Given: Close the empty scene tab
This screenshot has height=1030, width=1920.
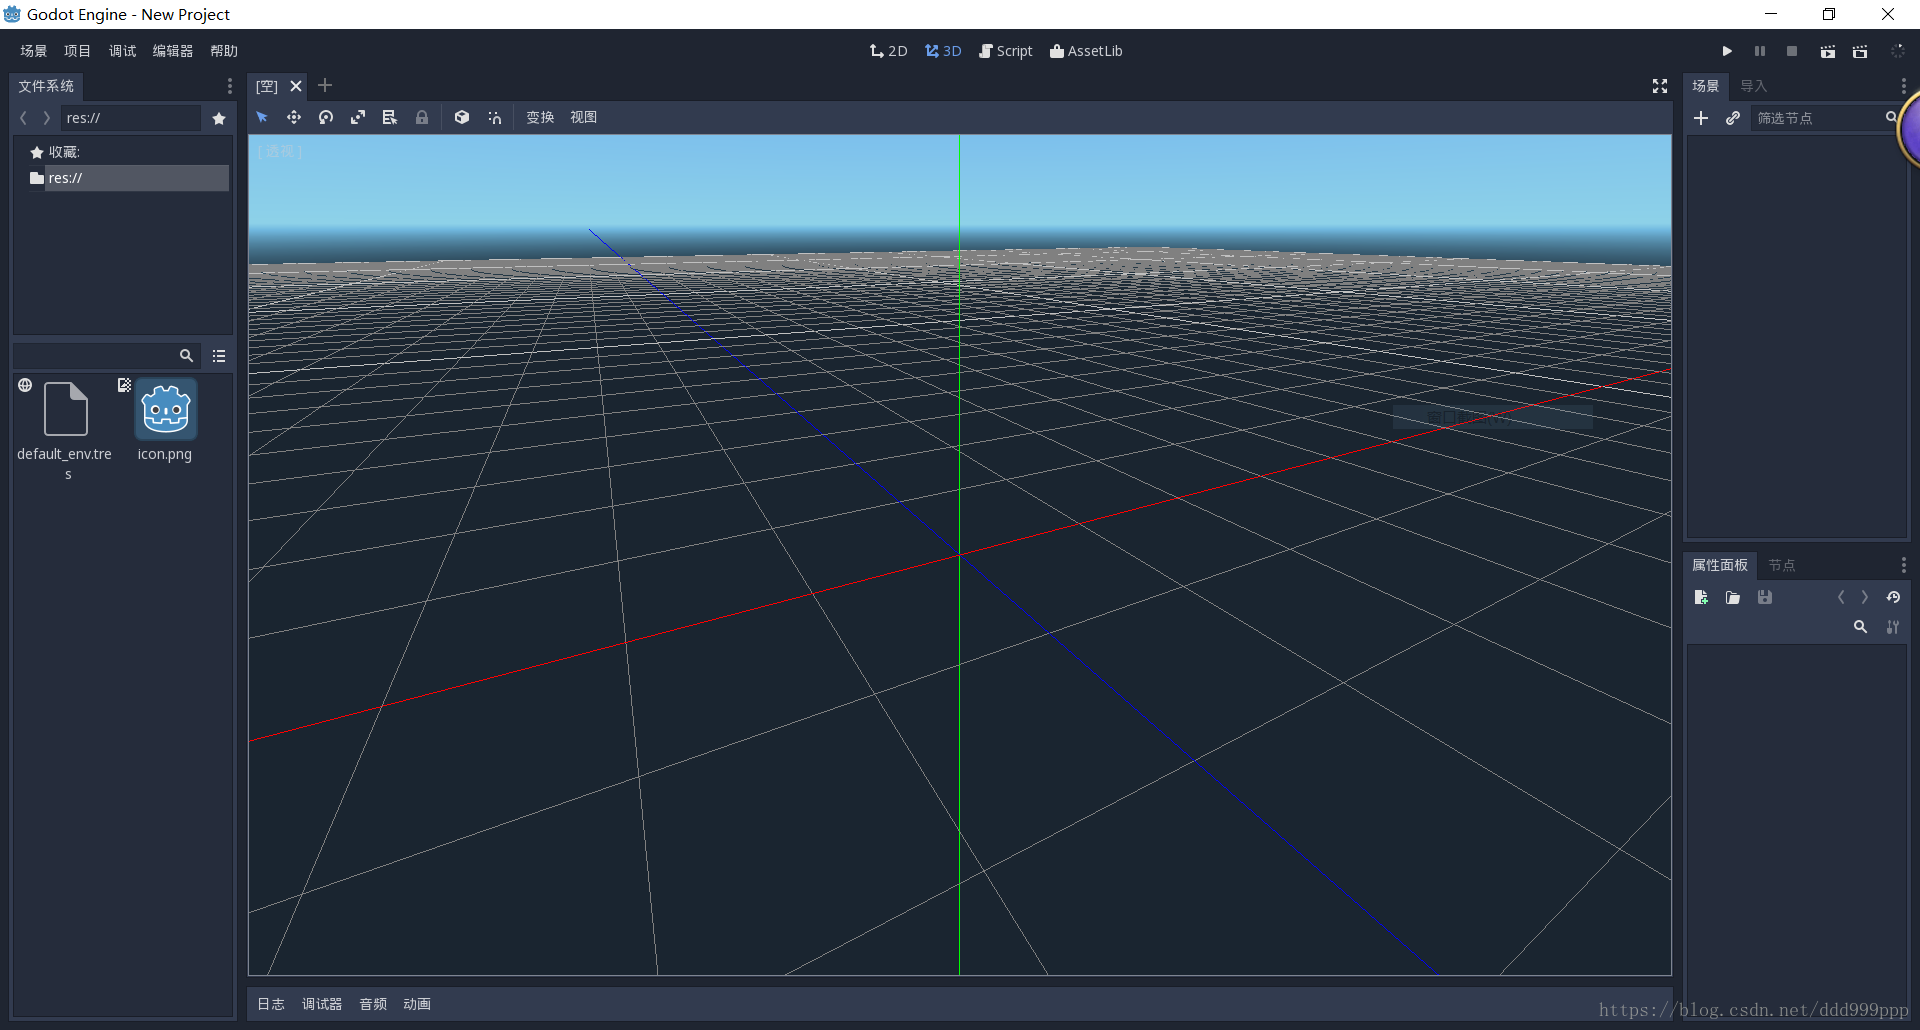Looking at the screenshot, I should click(296, 86).
